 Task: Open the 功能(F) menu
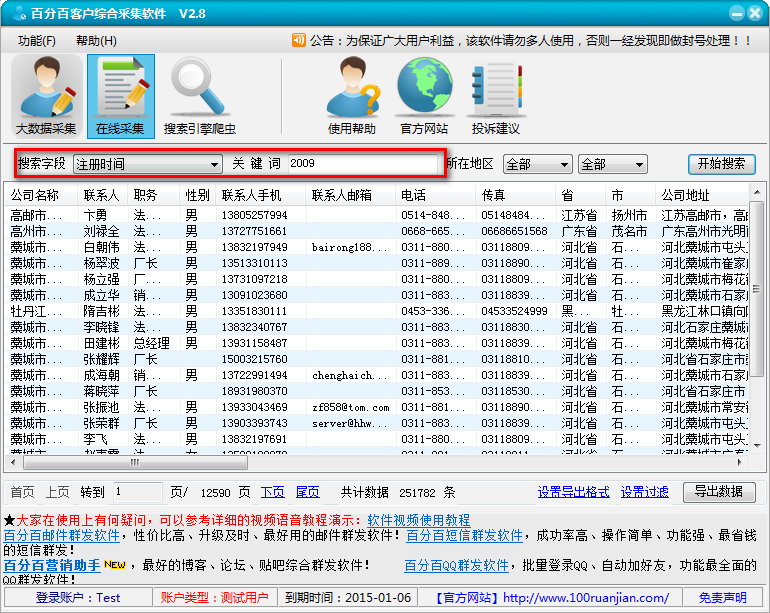pyautogui.click(x=37, y=41)
